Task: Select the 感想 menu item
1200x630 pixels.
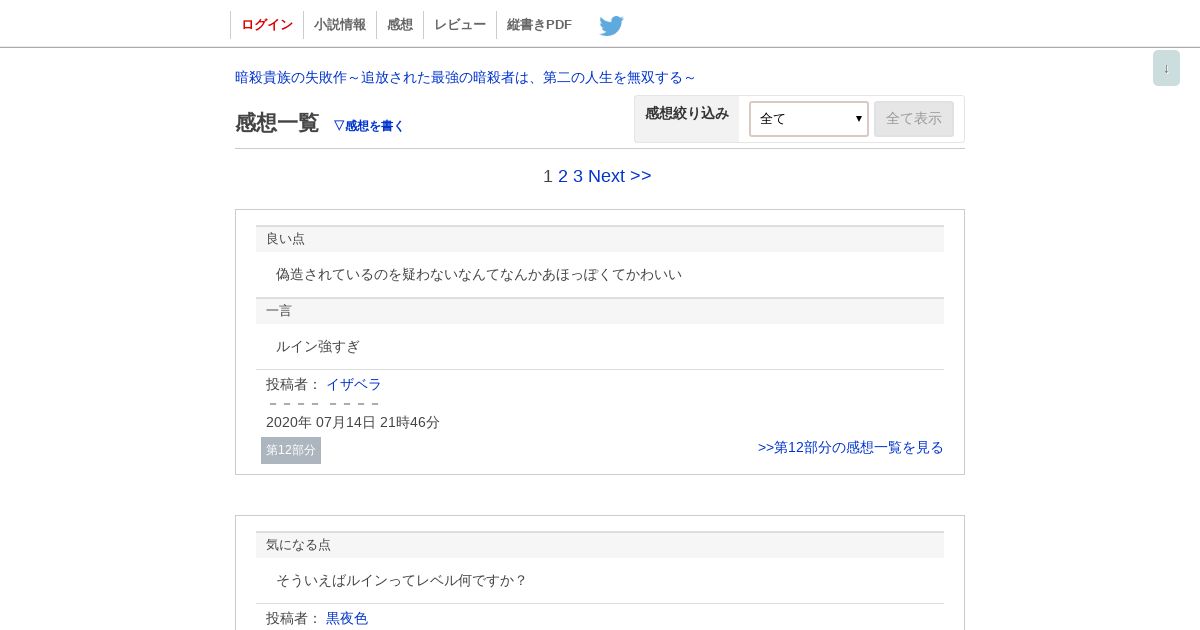Action: tap(400, 25)
